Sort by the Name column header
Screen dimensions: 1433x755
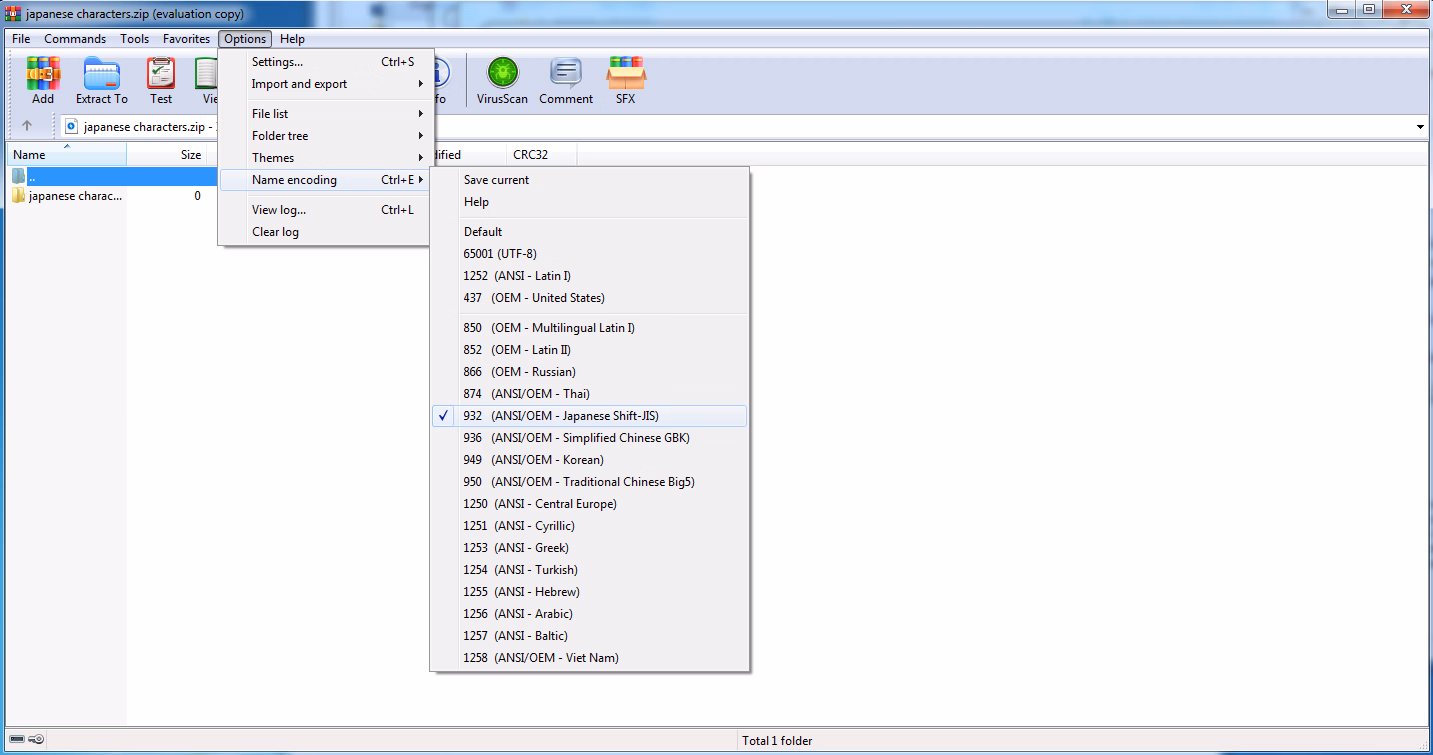click(67, 155)
